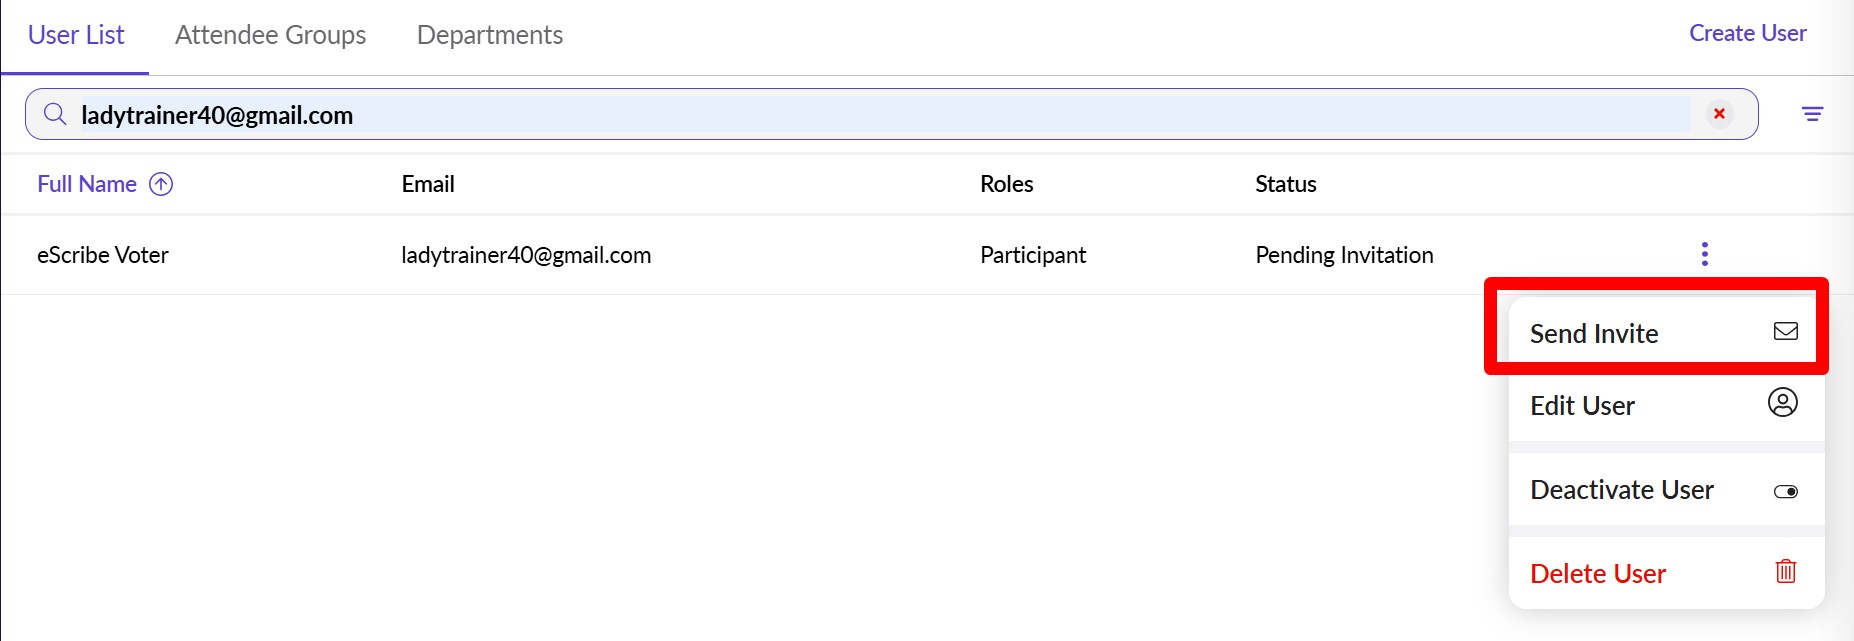
Task: Click the envelope icon beside Send Invite
Action: pos(1785,331)
